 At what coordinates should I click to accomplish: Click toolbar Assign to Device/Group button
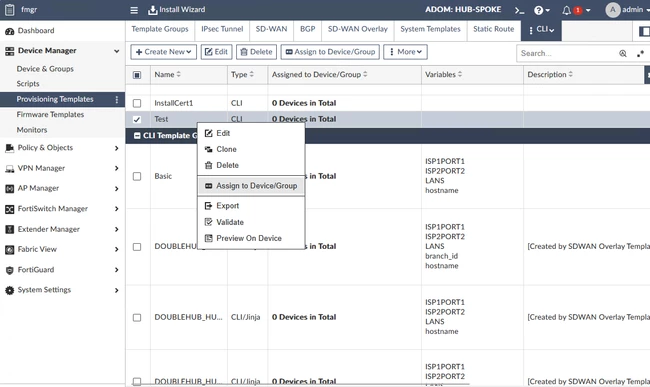[x=330, y=52]
